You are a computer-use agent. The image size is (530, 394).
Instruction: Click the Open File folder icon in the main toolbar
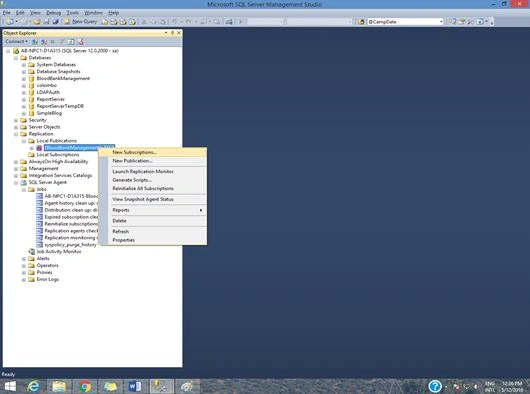(37, 22)
